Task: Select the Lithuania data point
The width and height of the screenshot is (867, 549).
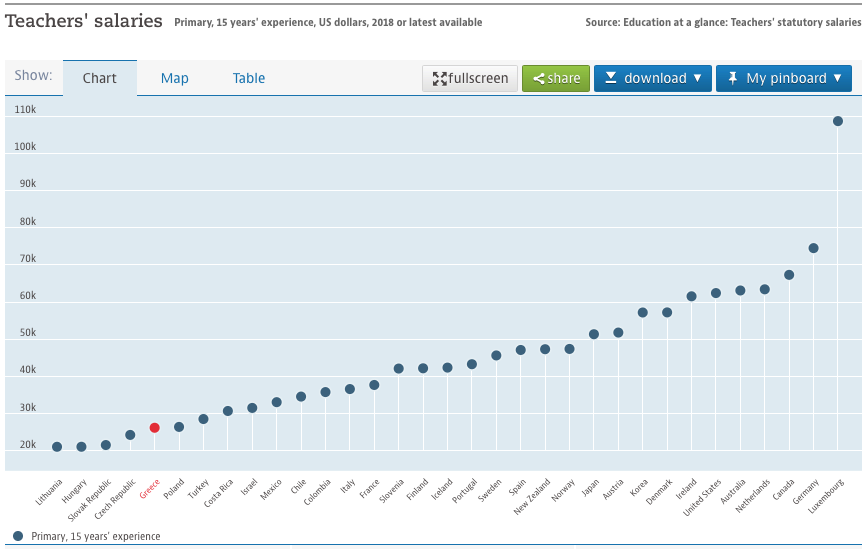Action: tap(57, 447)
